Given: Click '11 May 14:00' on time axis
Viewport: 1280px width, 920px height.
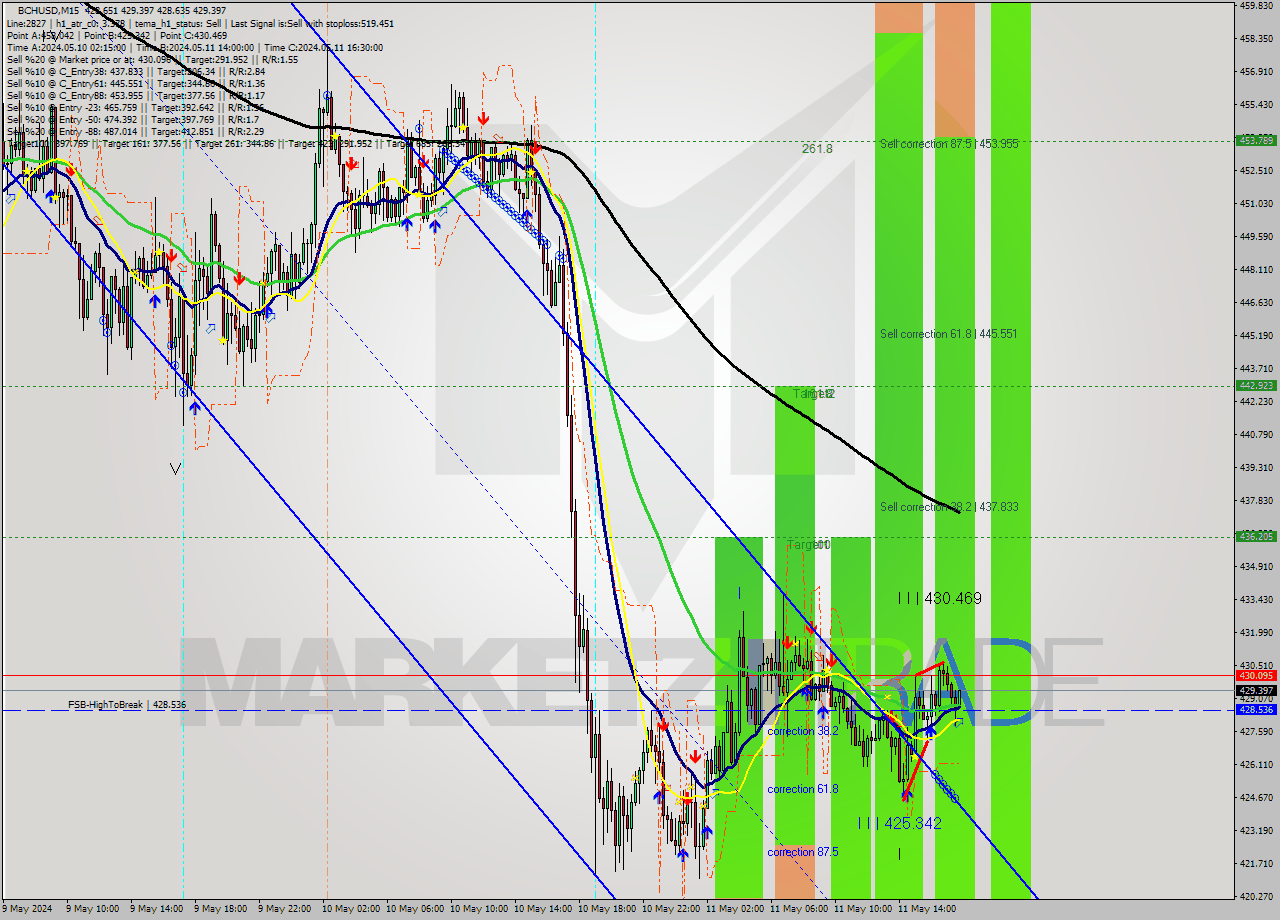Looking at the screenshot, I should [926, 909].
